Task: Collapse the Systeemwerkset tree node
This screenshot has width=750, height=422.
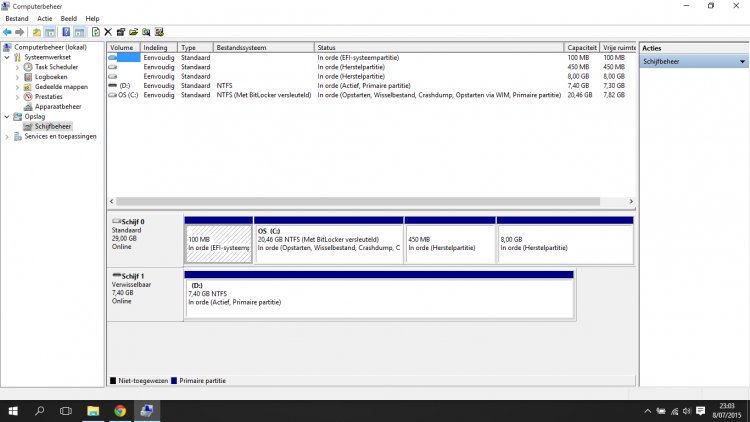Action: pos(6,57)
